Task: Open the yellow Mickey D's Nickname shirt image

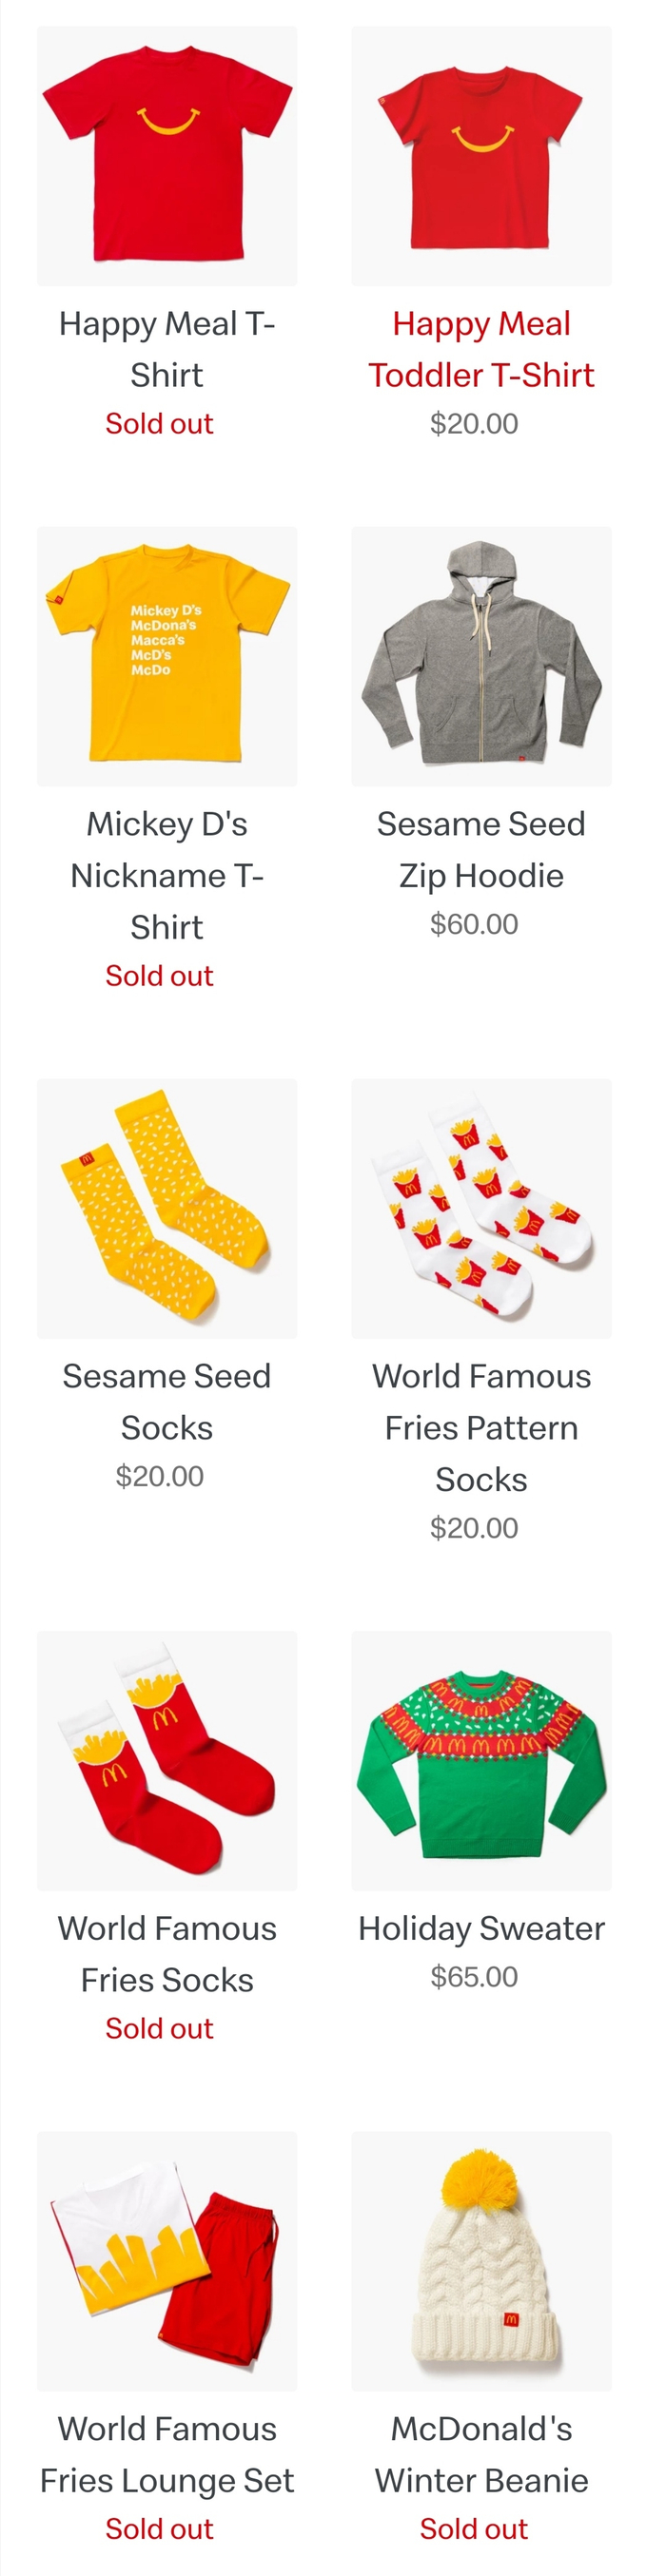Action: click(x=167, y=656)
